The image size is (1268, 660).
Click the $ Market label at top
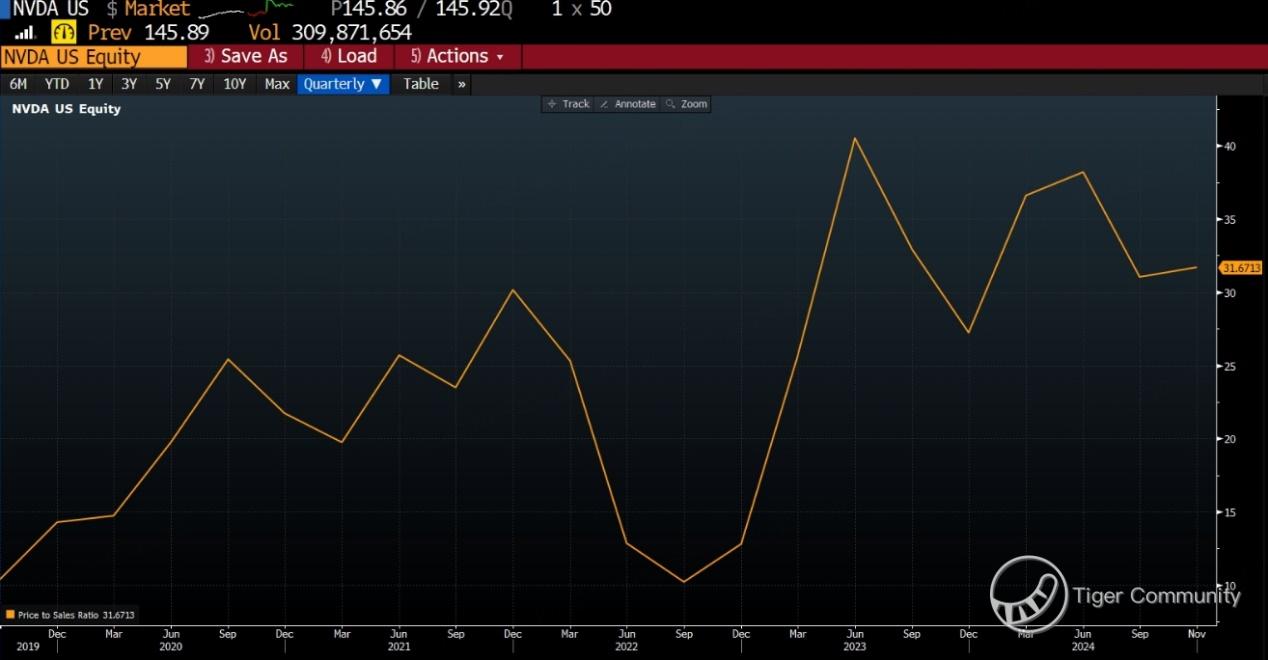pos(148,9)
